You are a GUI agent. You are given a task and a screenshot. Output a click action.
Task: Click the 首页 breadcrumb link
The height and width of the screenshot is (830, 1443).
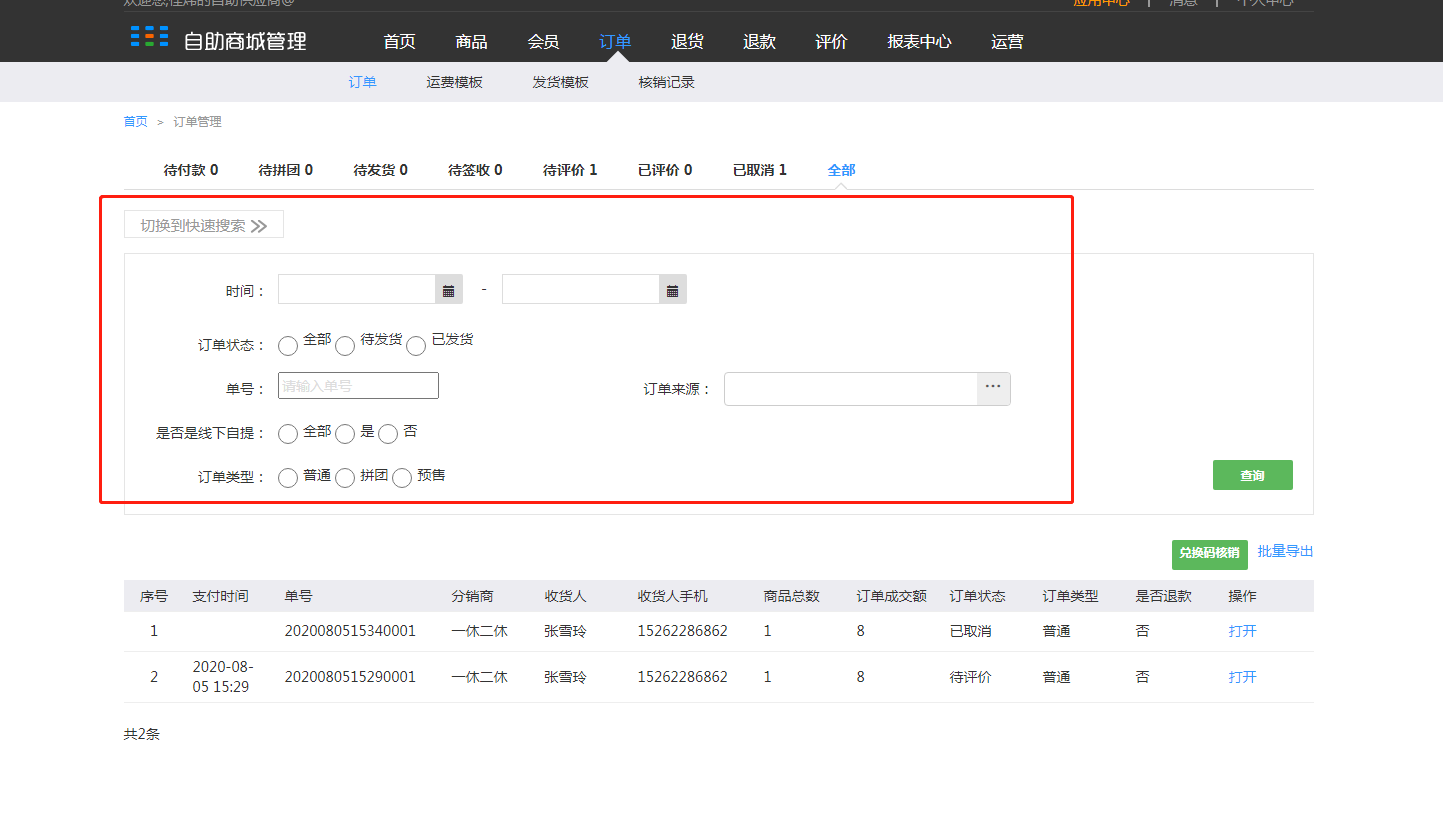pyautogui.click(x=135, y=122)
